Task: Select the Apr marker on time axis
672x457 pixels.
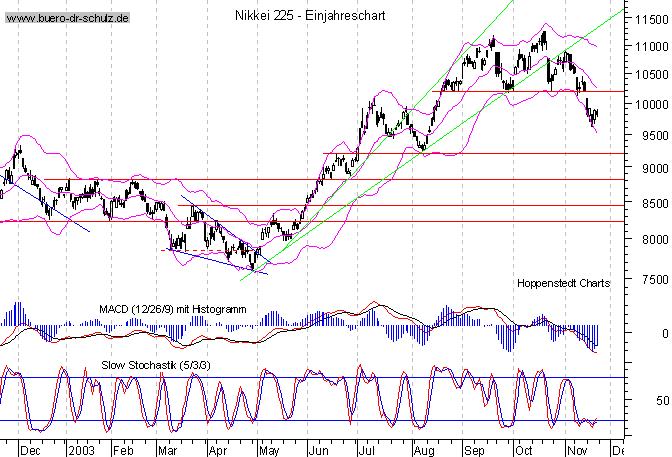Action: 217,450
